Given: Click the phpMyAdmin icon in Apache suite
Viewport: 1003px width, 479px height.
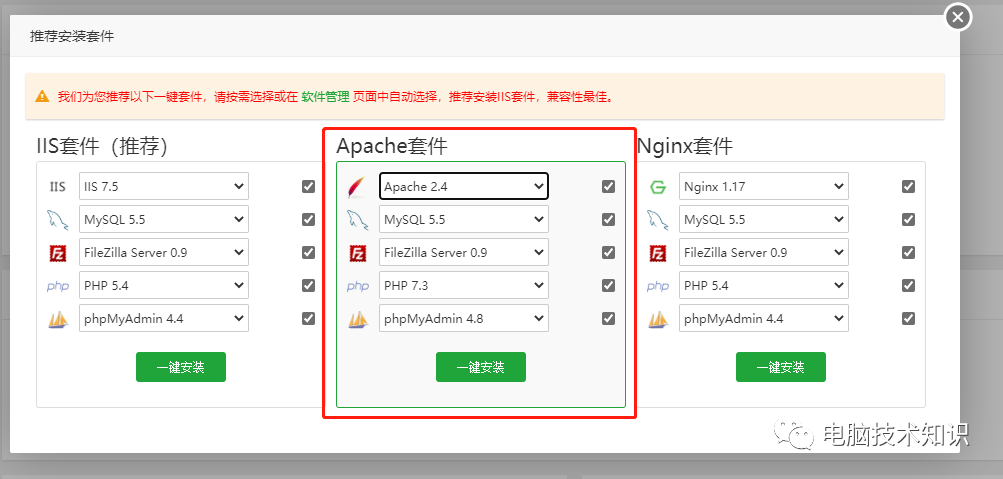Looking at the screenshot, I should 358,319.
